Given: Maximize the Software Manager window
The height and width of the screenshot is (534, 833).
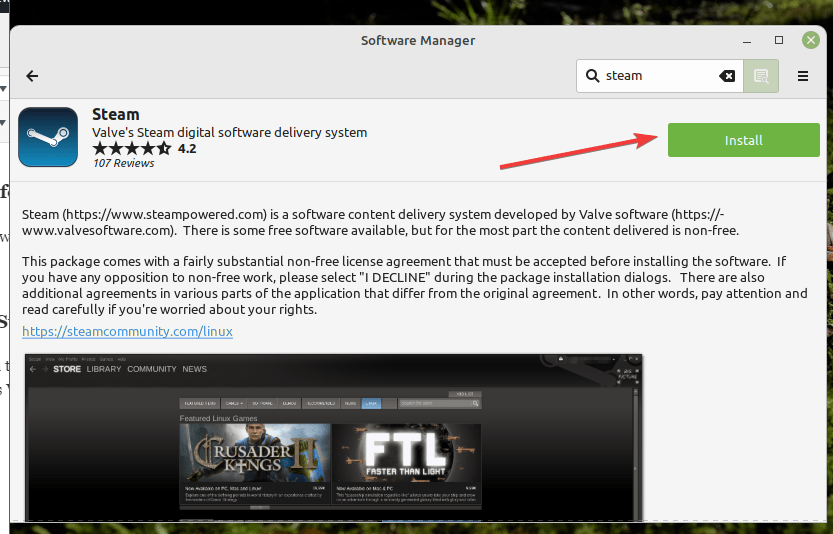Looking at the screenshot, I should [779, 40].
